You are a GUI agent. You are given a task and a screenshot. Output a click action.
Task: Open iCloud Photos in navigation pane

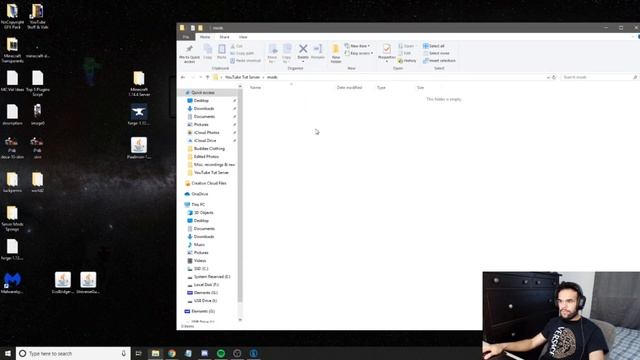(x=207, y=133)
